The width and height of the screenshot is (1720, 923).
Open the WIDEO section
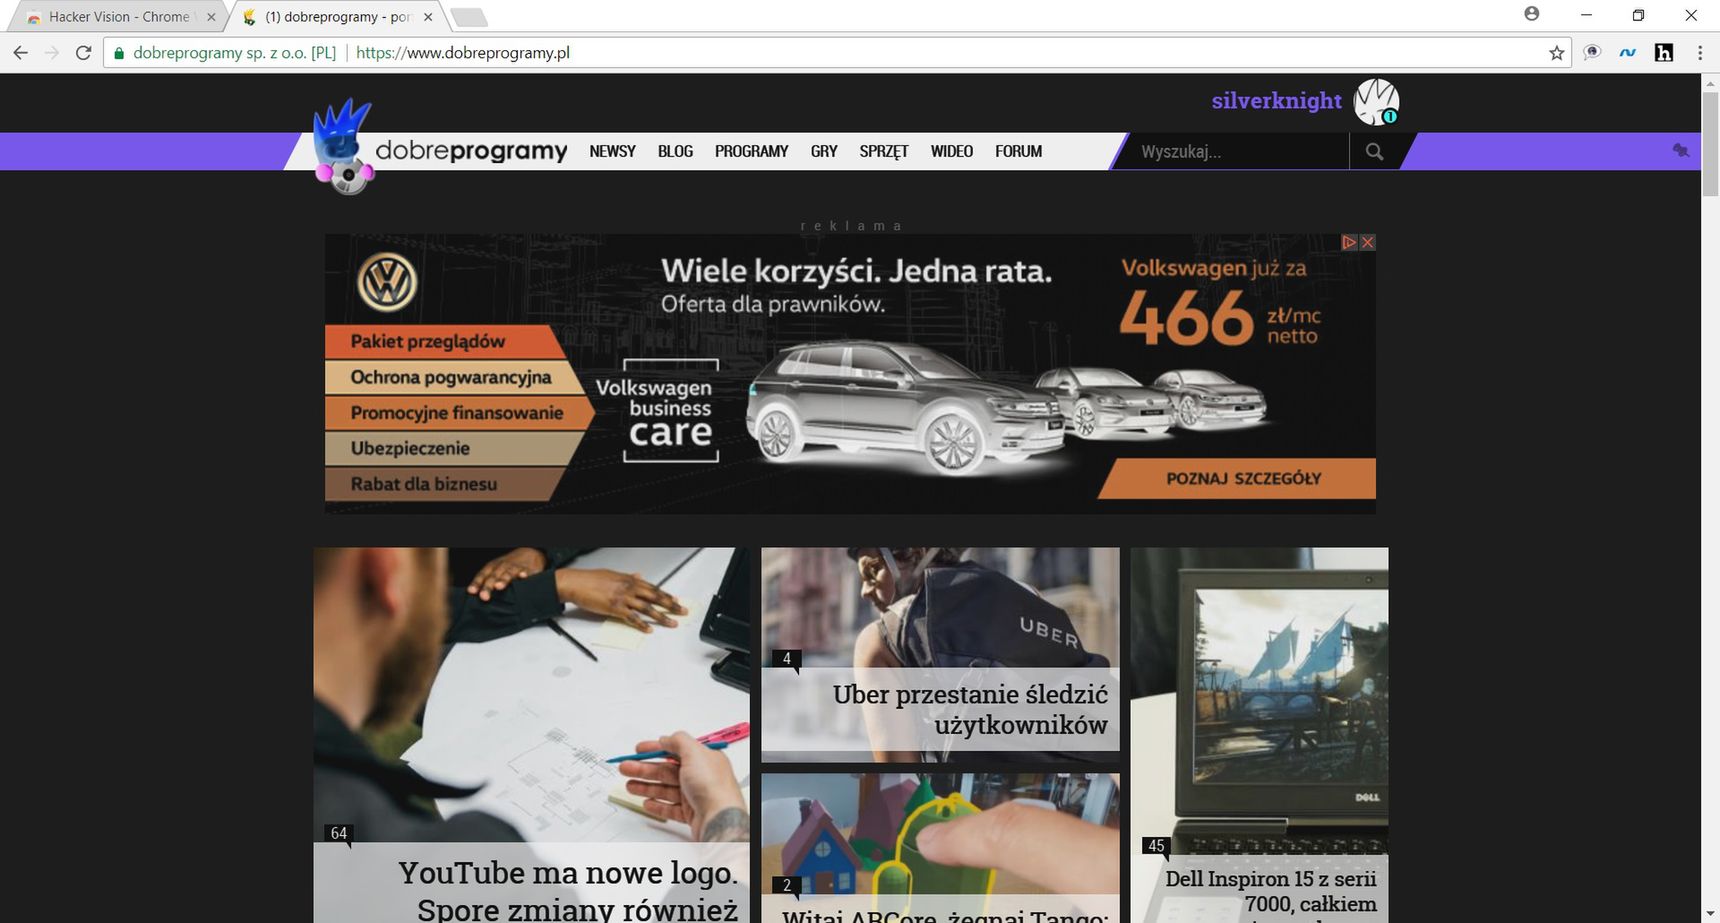coord(951,151)
